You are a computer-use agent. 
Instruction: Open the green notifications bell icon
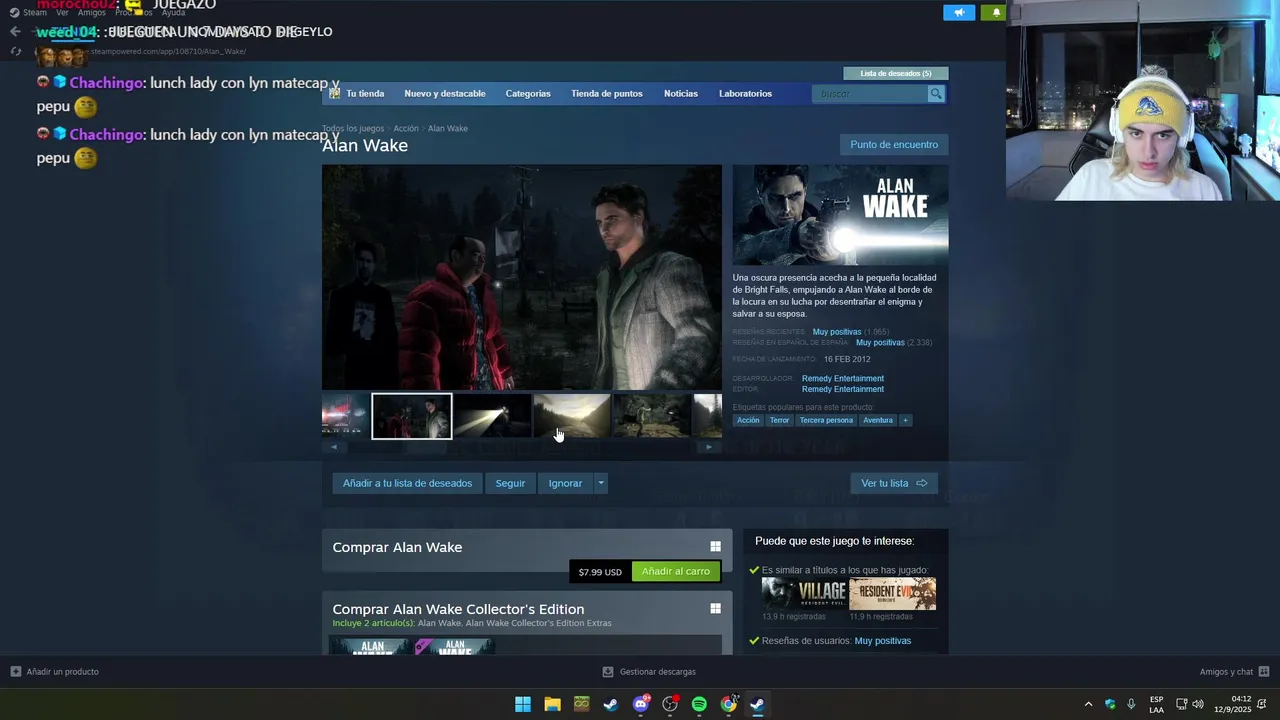(x=994, y=12)
